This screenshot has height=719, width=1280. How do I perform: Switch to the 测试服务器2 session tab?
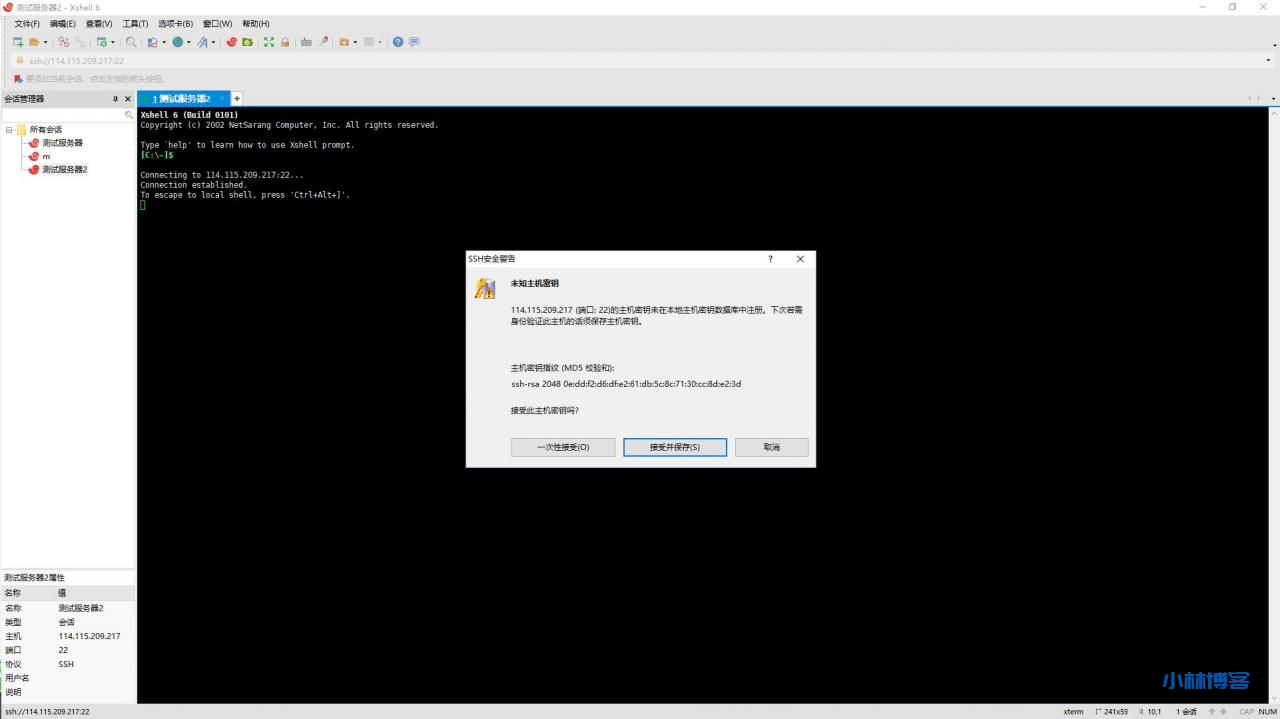coord(183,99)
